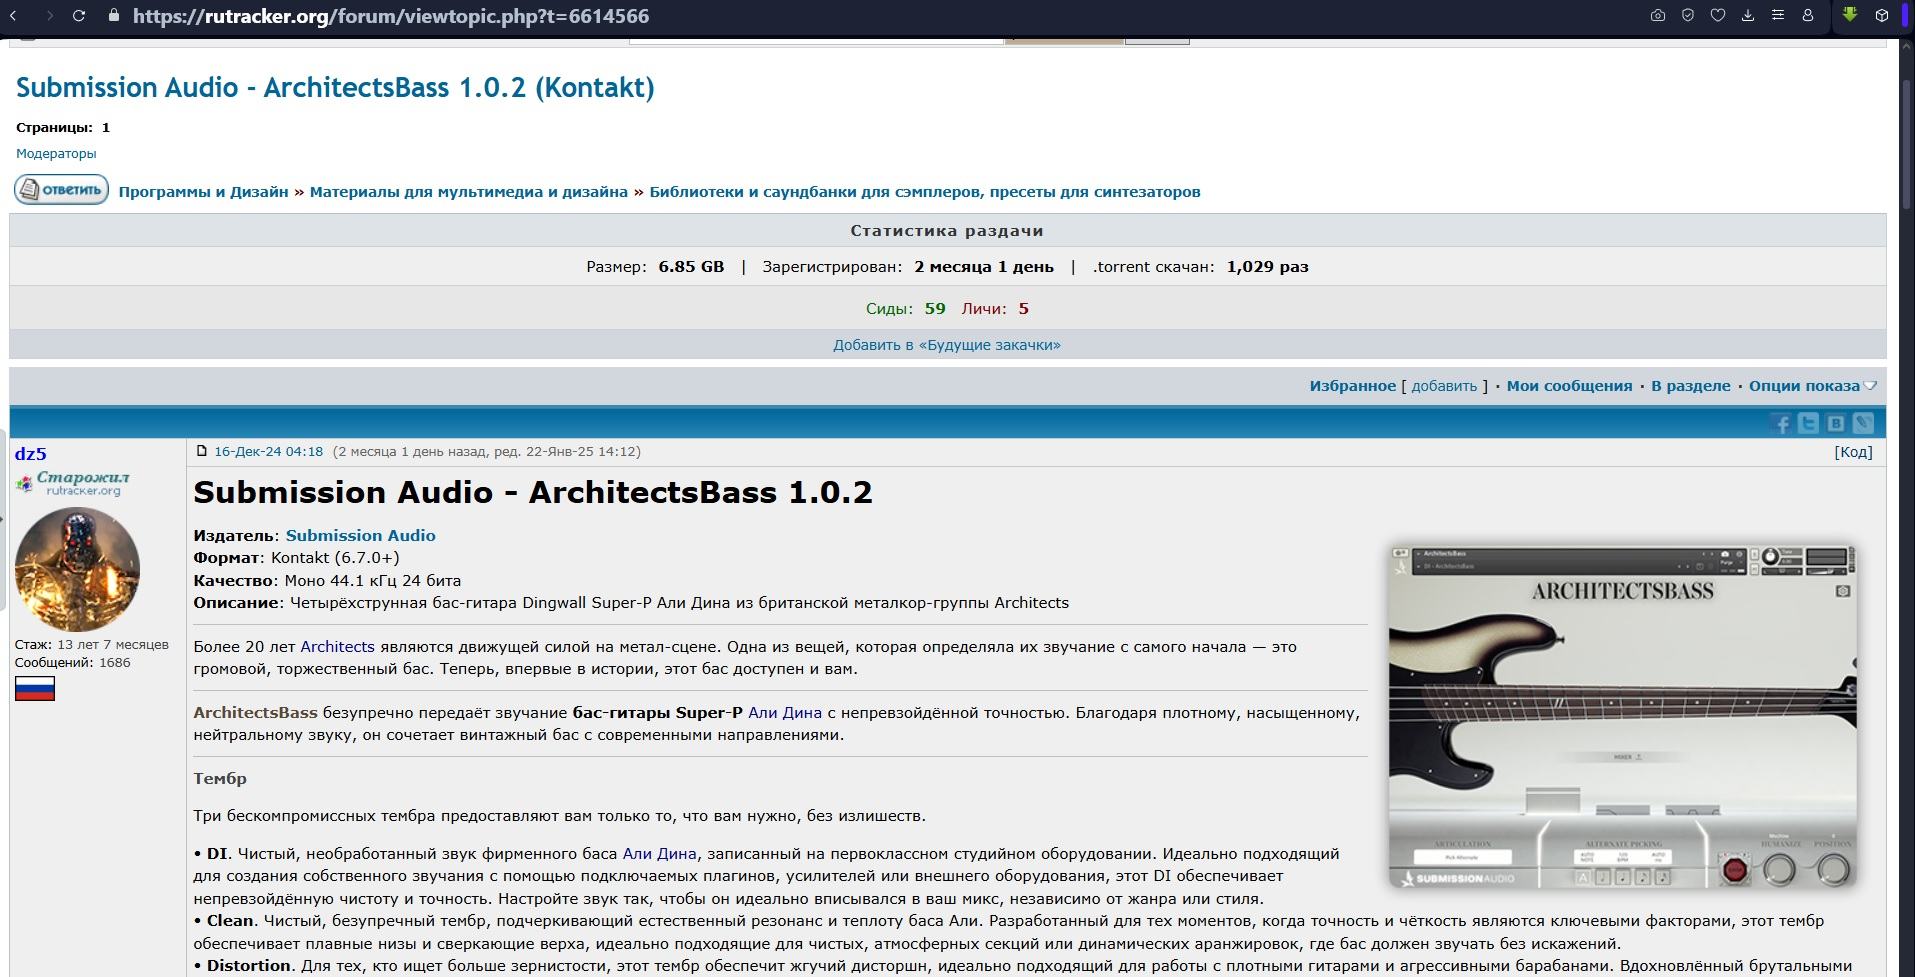Click the Старожил rank badge image

point(72,484)
